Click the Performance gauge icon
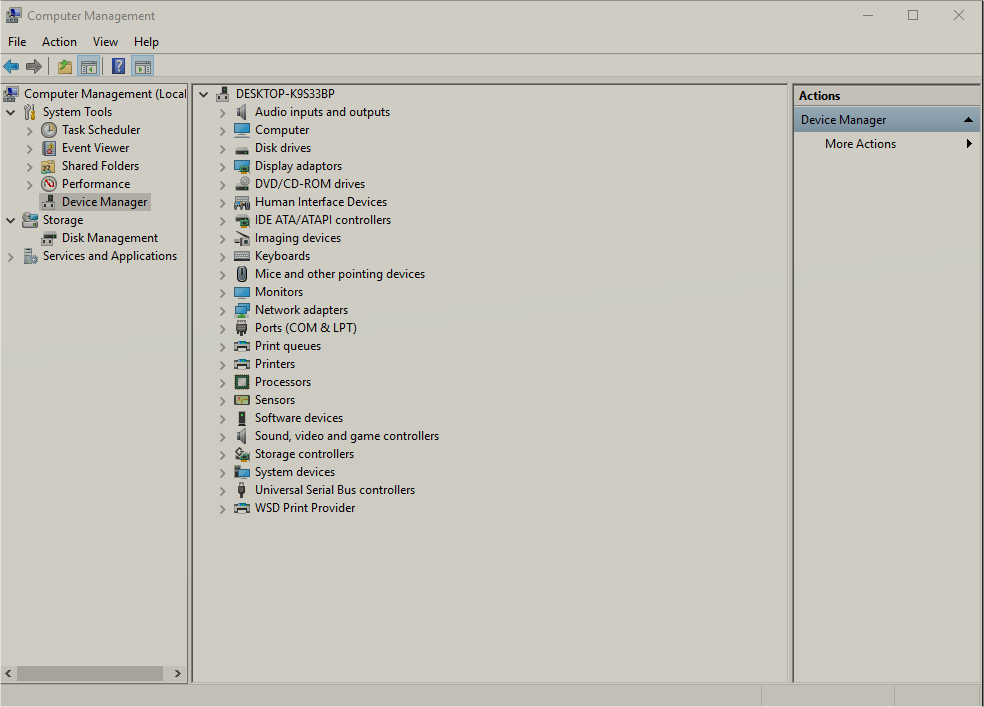The height and width of the screenshot is (707, 984). (x=49, y=184)
